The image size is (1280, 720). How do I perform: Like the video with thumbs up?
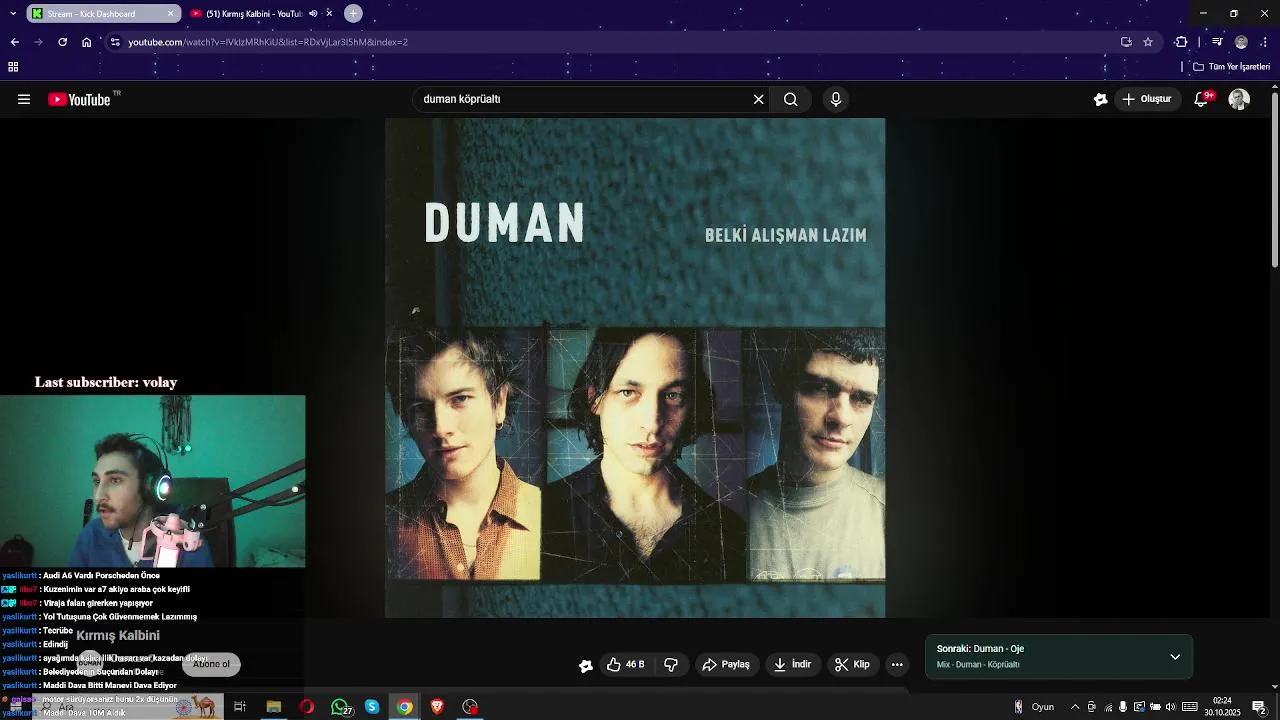625,664
